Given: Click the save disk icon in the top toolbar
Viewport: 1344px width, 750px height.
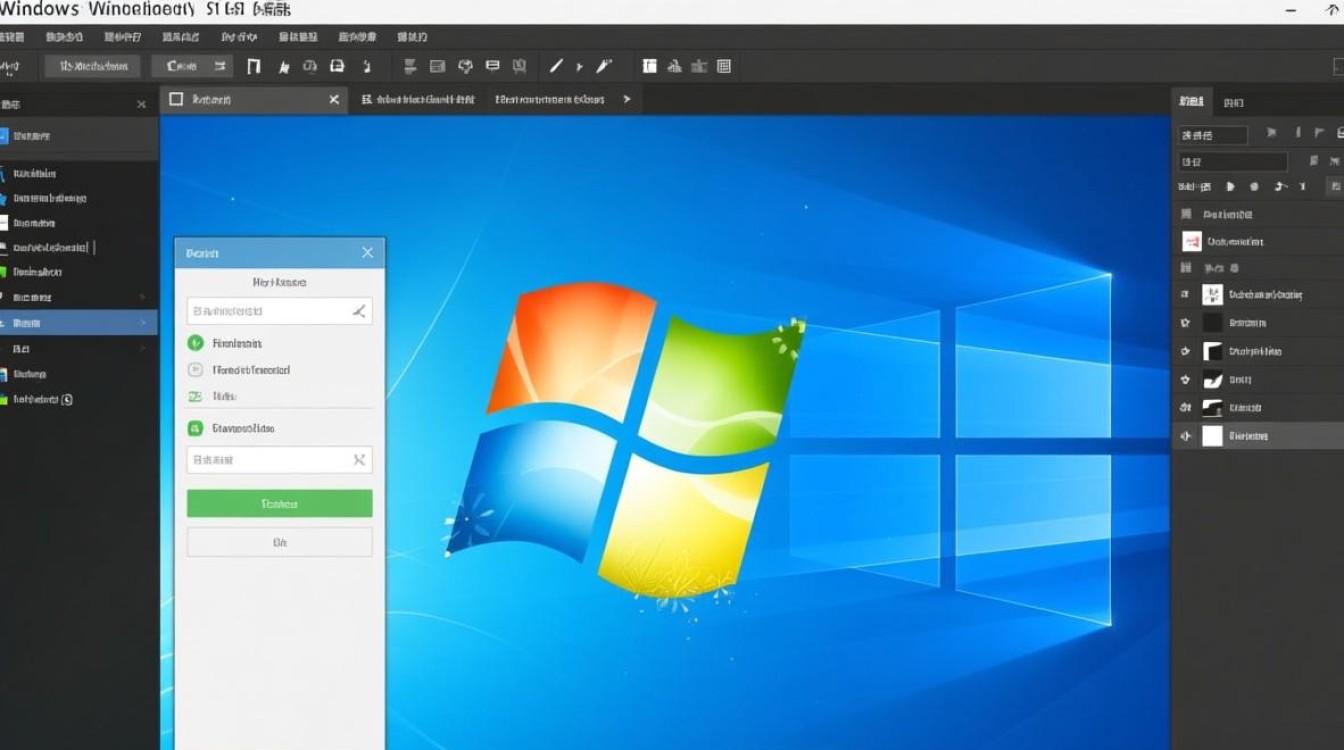Looking at the screenshot, I should [337, 67].
